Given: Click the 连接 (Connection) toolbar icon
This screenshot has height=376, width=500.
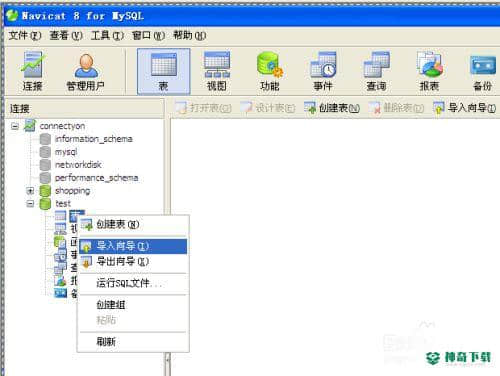Looking at the screenshot, I should 32,71.
